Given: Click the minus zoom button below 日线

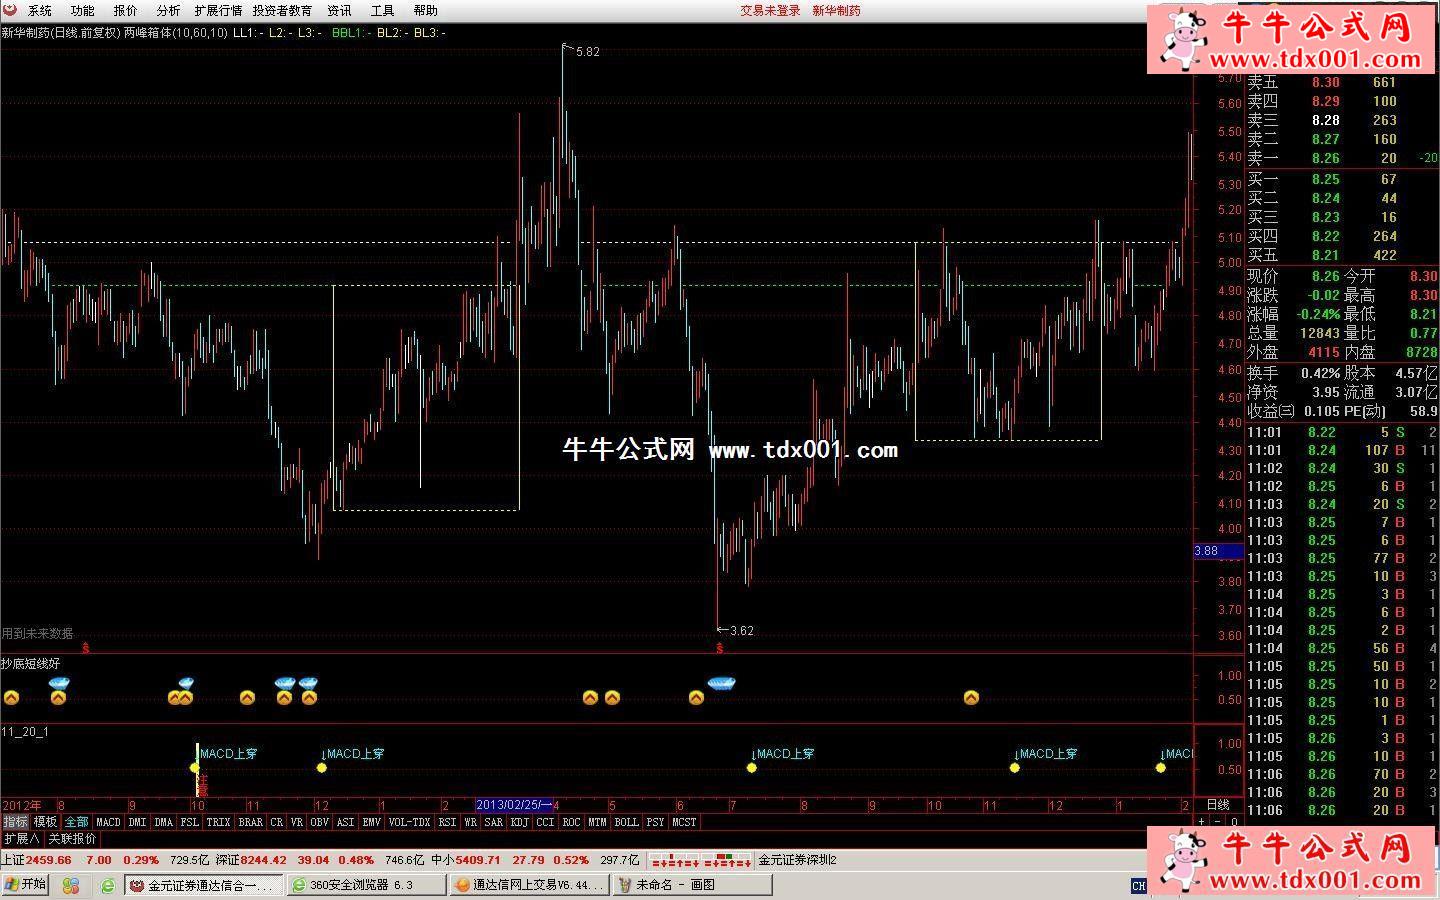Looking at the screenshot, I should click(1217, 822).
